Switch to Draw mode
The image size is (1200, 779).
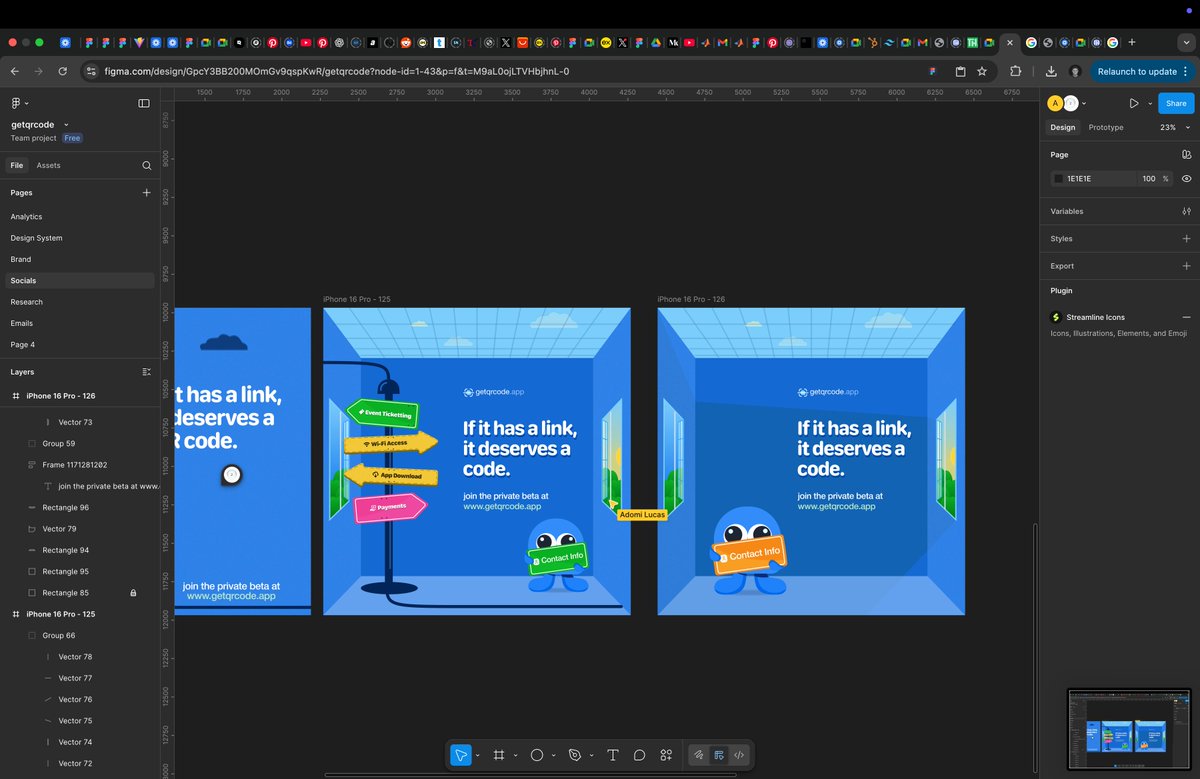(x=699, y=755)
